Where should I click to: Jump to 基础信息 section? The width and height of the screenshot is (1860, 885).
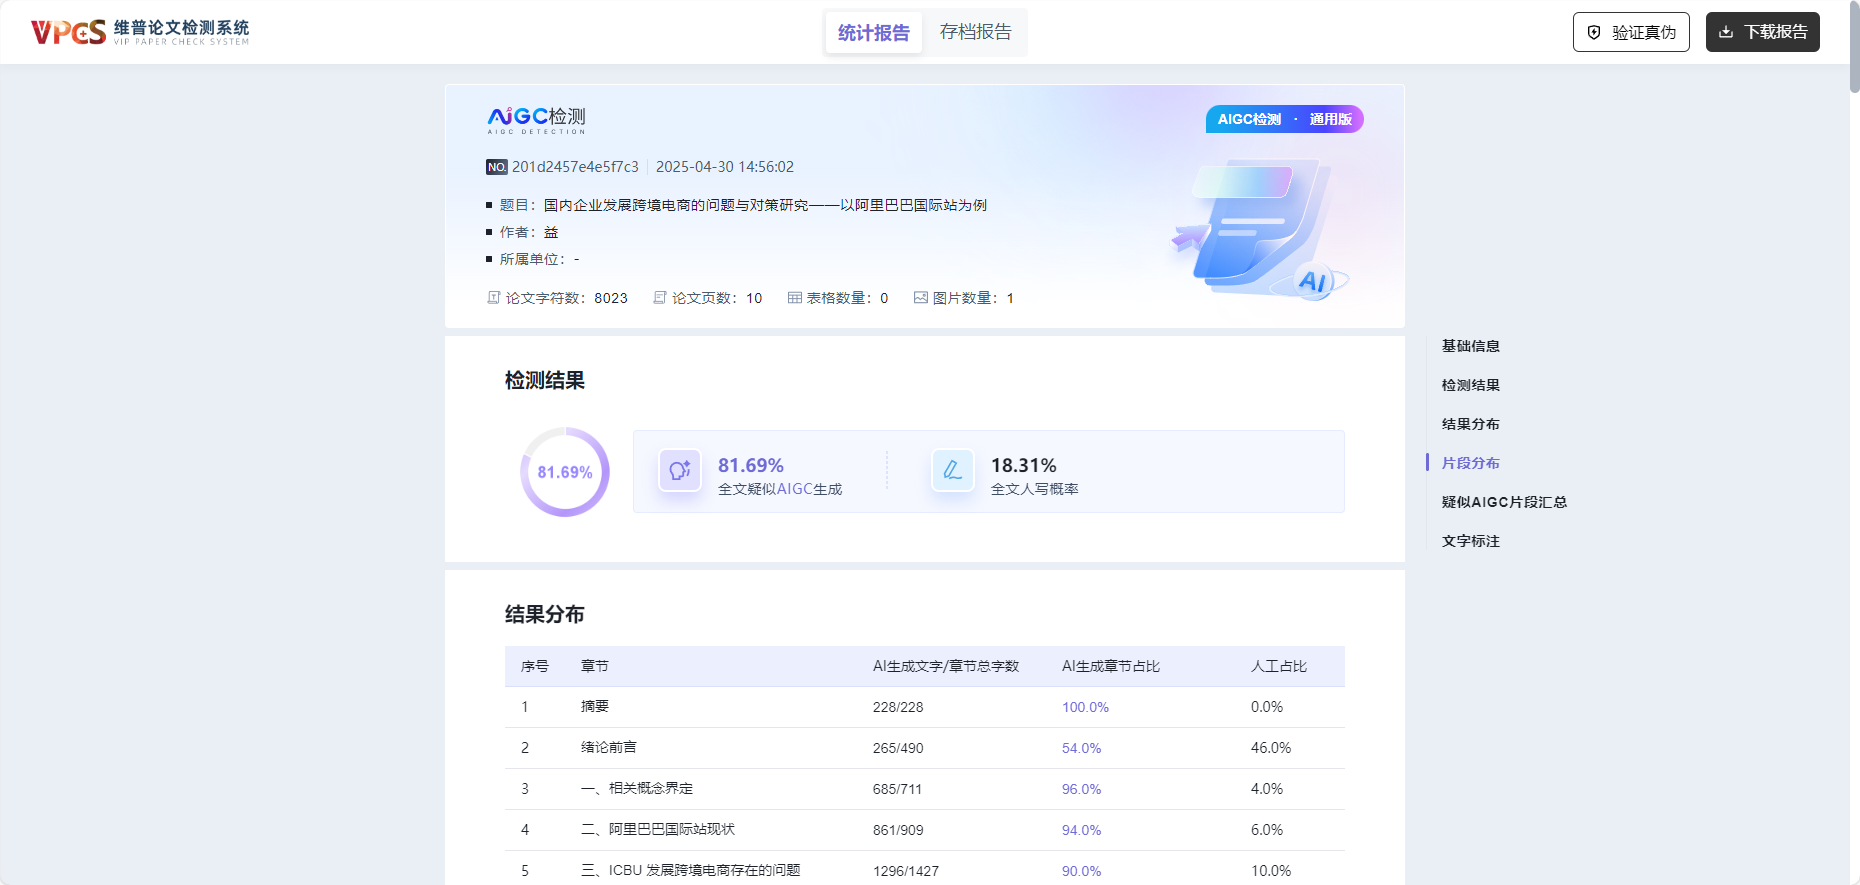[x=1471, y=346]
